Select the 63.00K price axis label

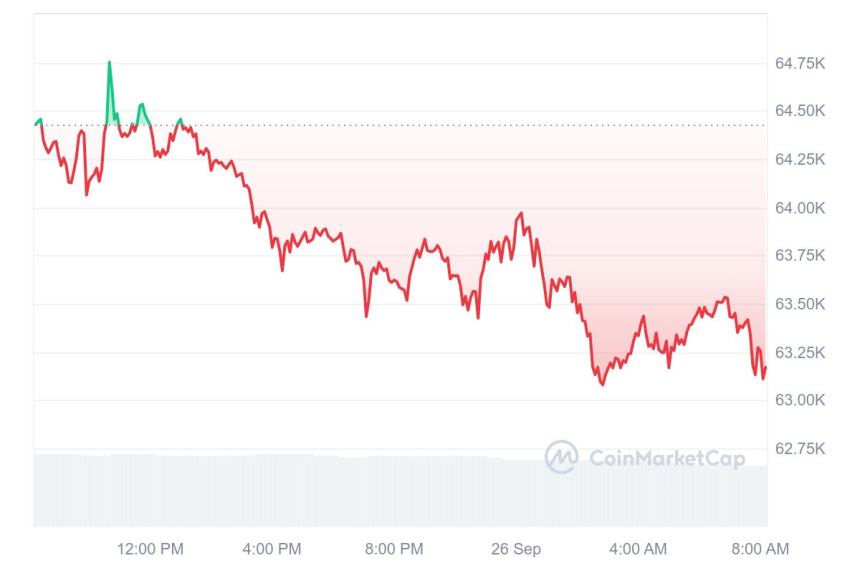(x=800, y=400)
